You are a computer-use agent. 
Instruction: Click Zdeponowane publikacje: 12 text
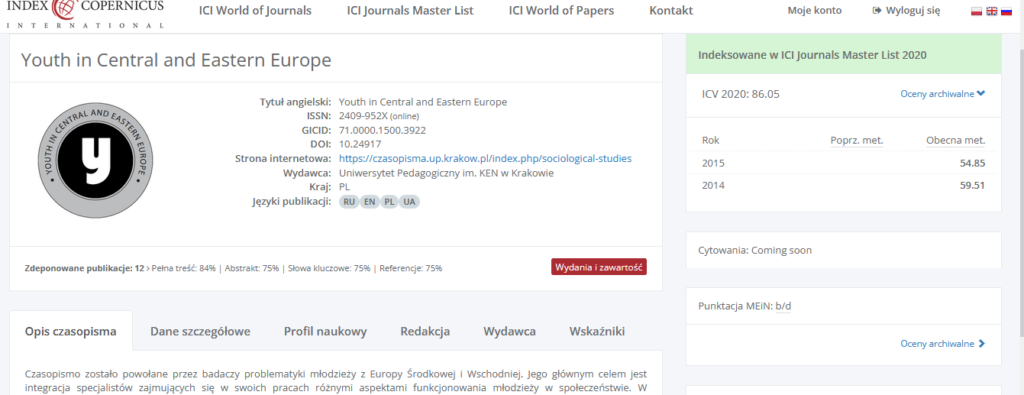pos(84,268)
